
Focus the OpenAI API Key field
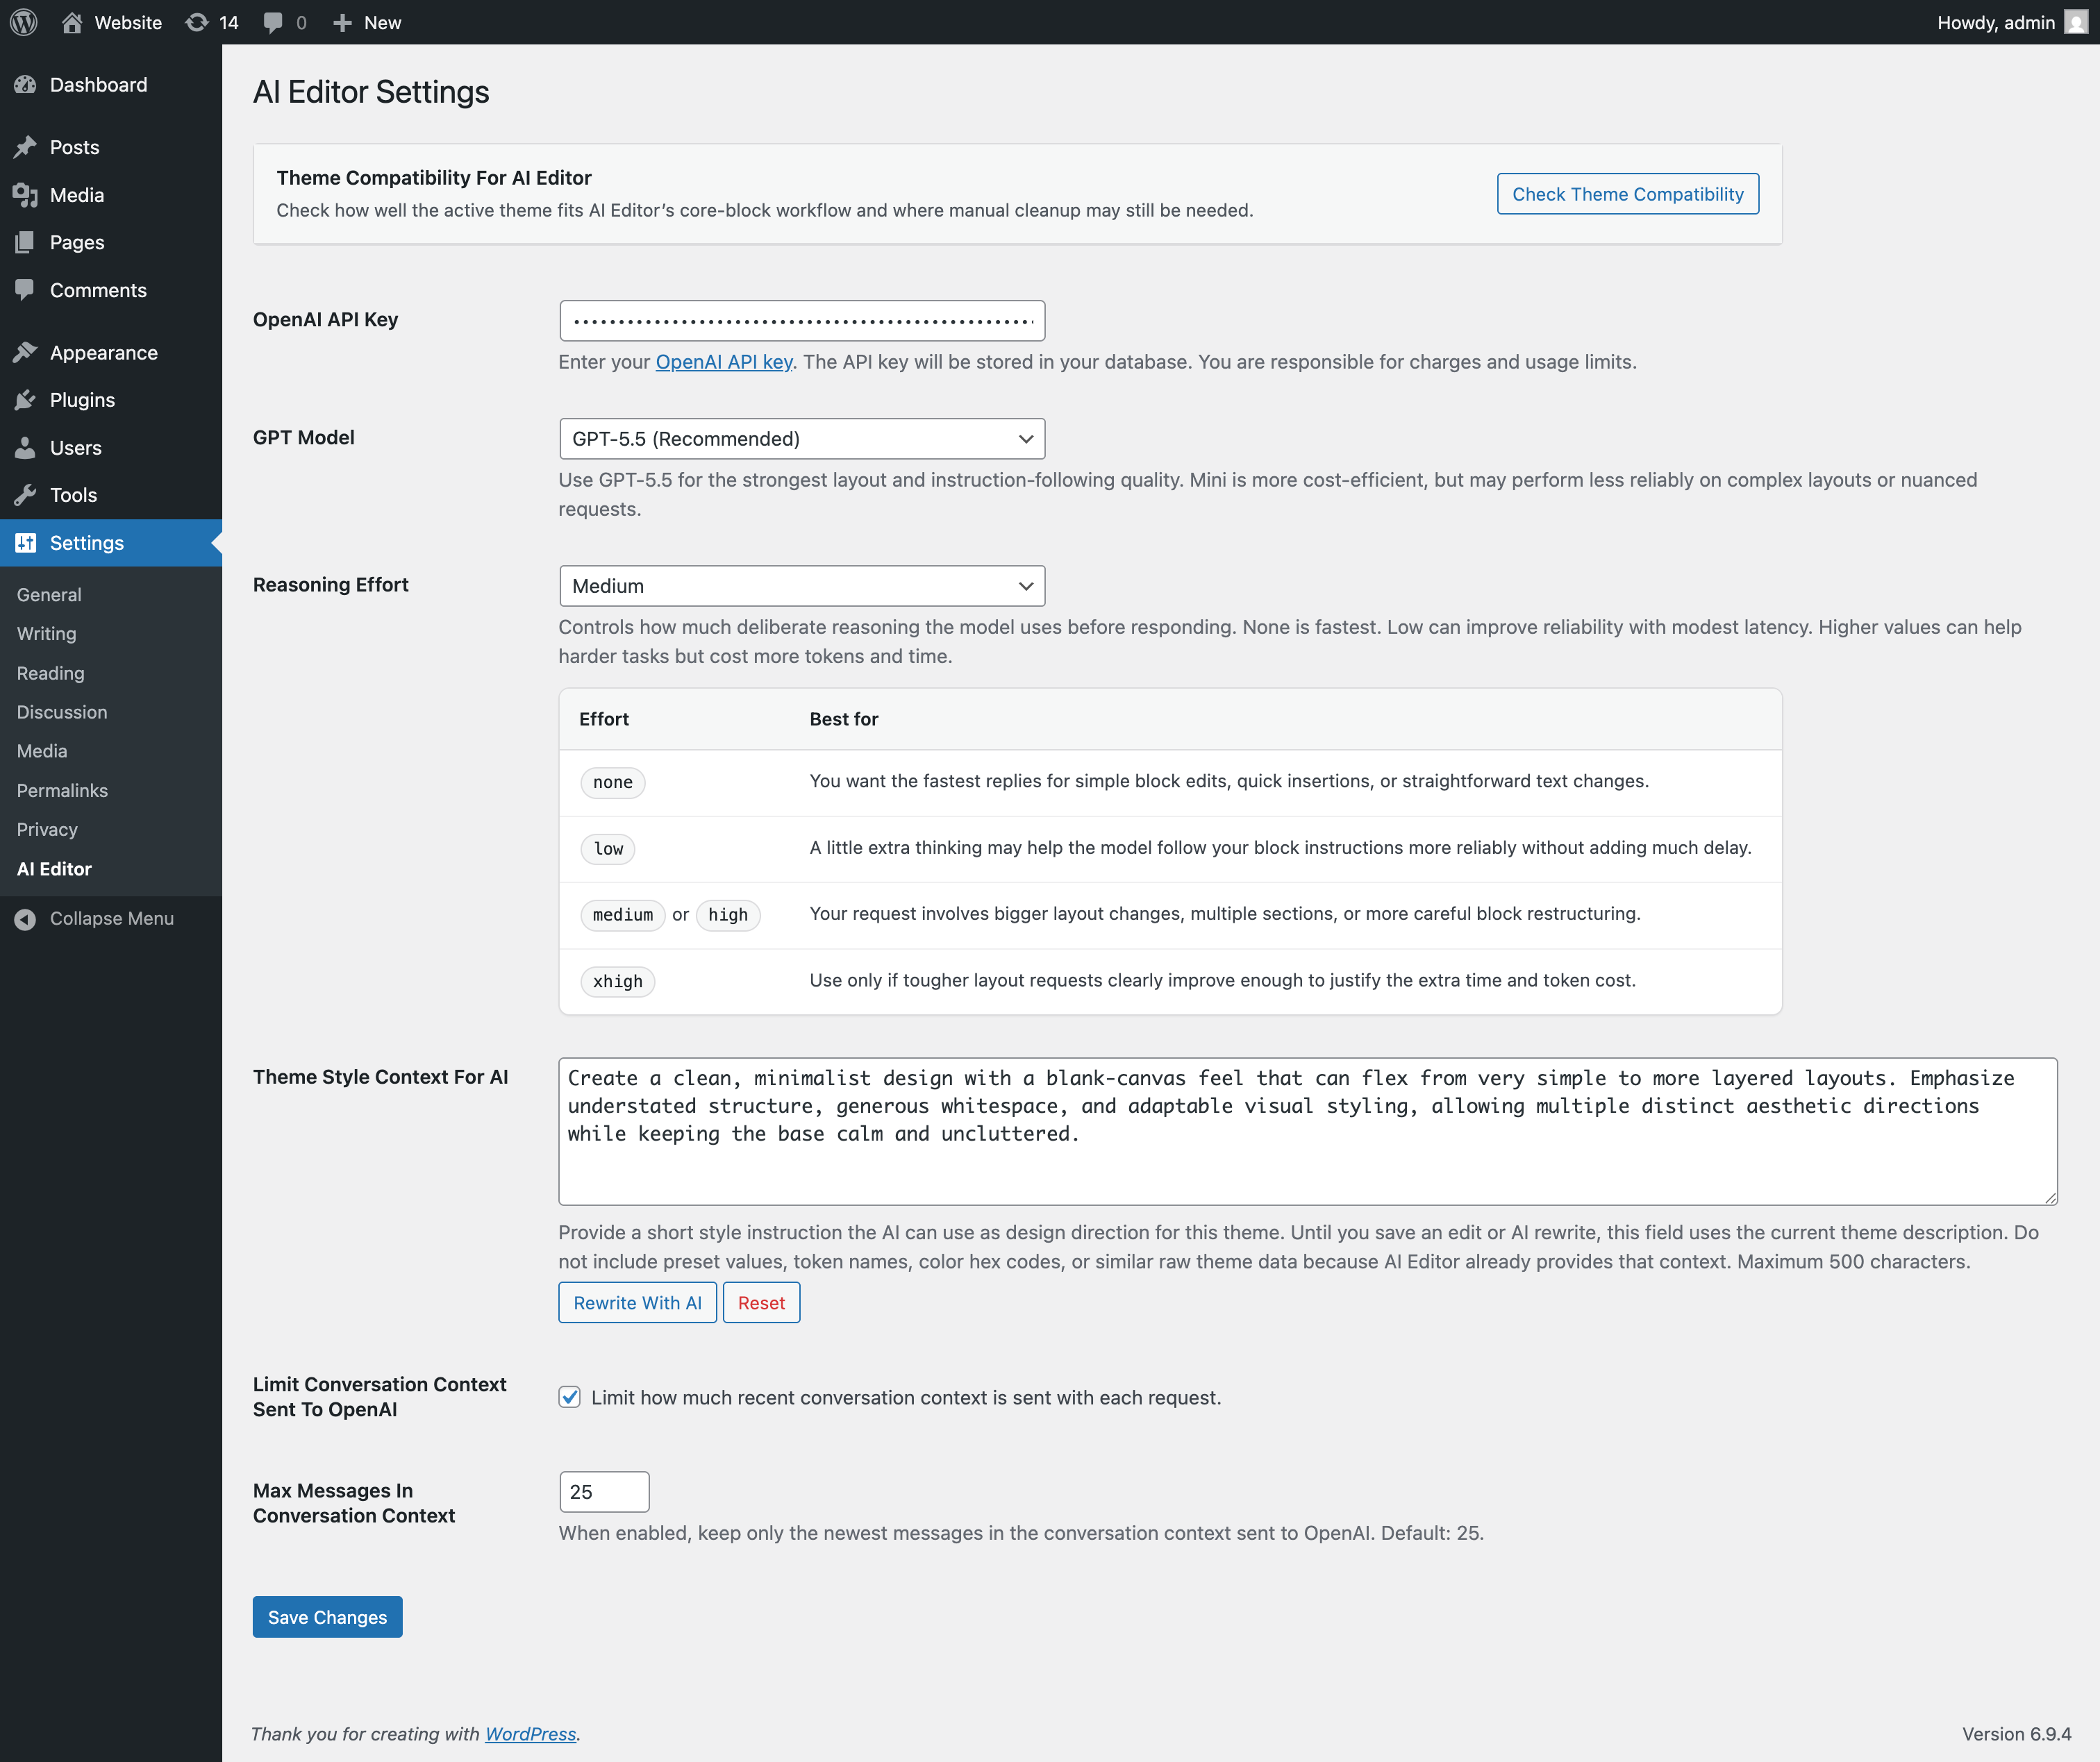(x=802, y=321)
